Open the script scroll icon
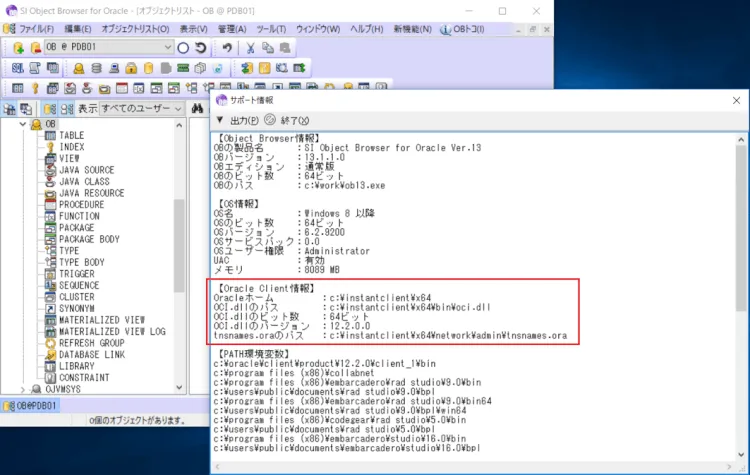The height and width of the screenshot is (475, 750). point(35,68)
